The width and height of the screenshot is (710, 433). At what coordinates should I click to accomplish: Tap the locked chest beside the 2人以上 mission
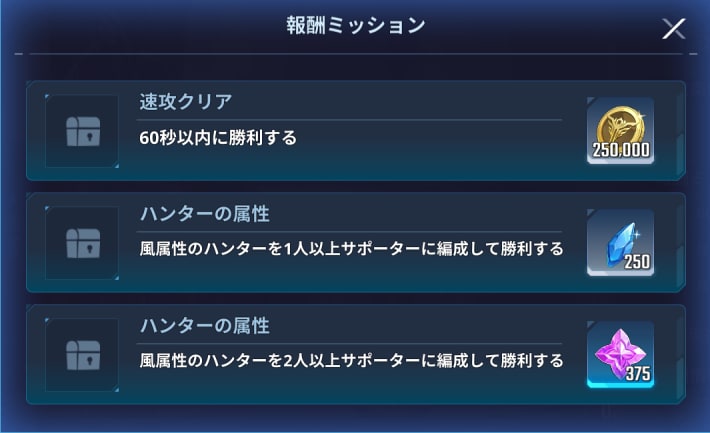82,356
